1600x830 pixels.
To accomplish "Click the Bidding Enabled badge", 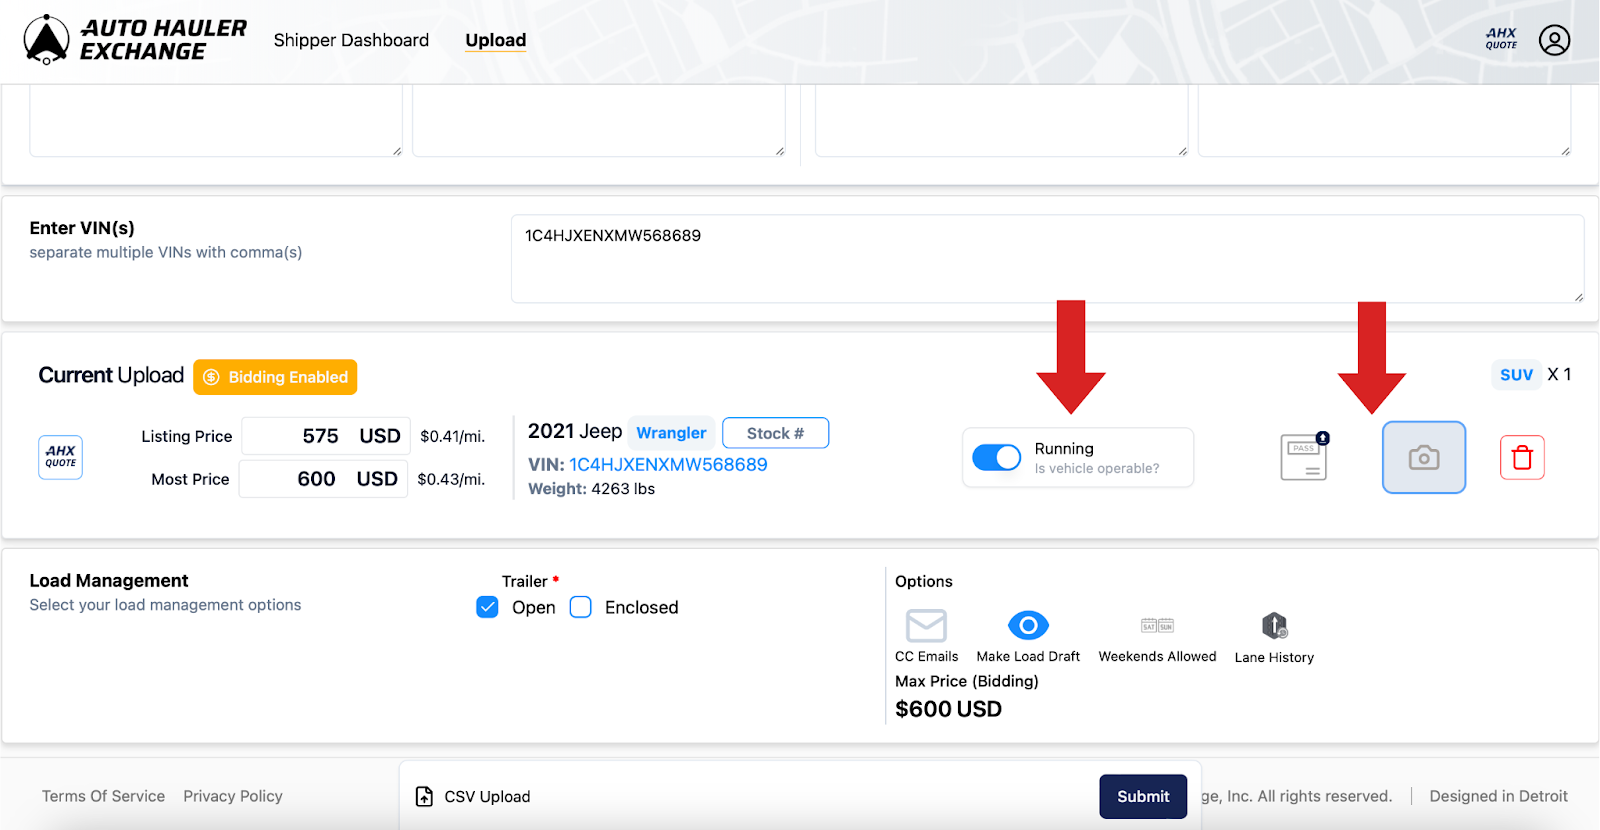I will coord(275,377).
